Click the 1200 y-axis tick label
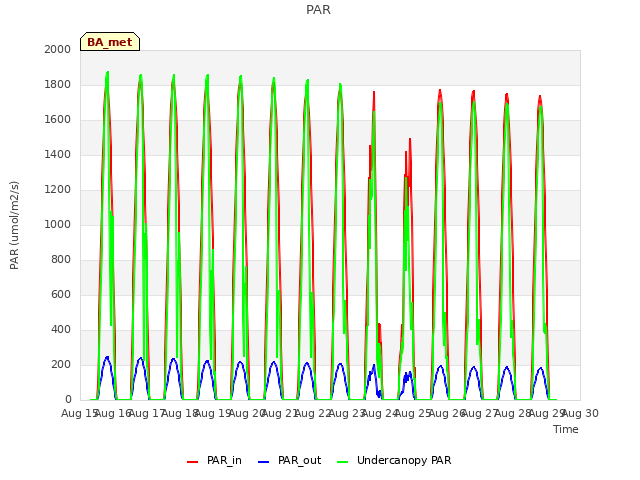Viewport: 640px width, 480px height. tap(58, 189)
